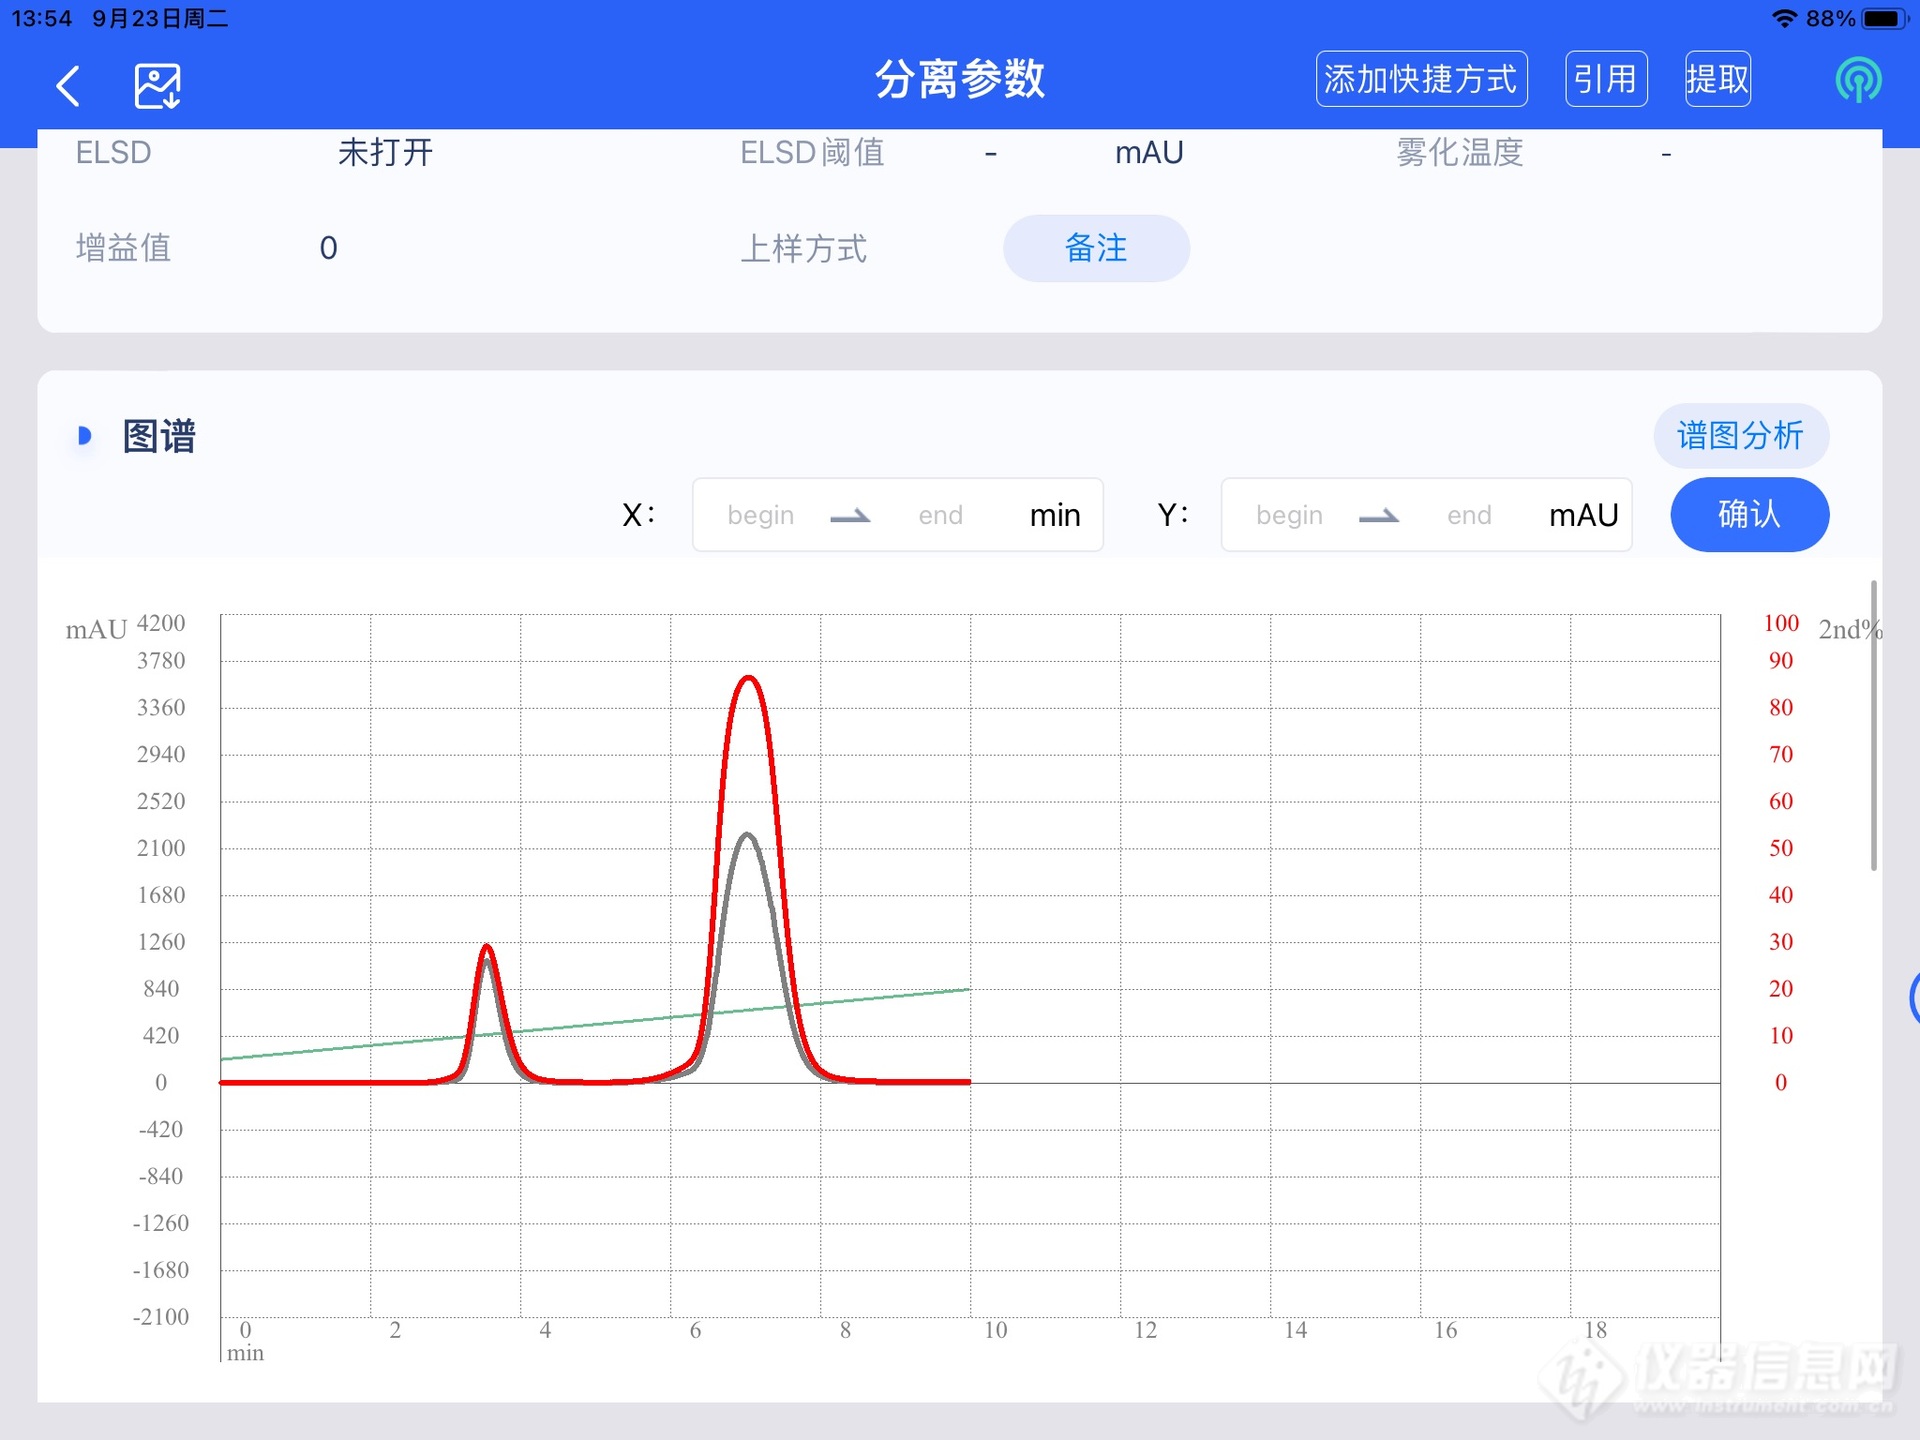The width and height of the screenshot is (1920, 1440).
Task: Tap the save image icon
Action: point(158,86)
